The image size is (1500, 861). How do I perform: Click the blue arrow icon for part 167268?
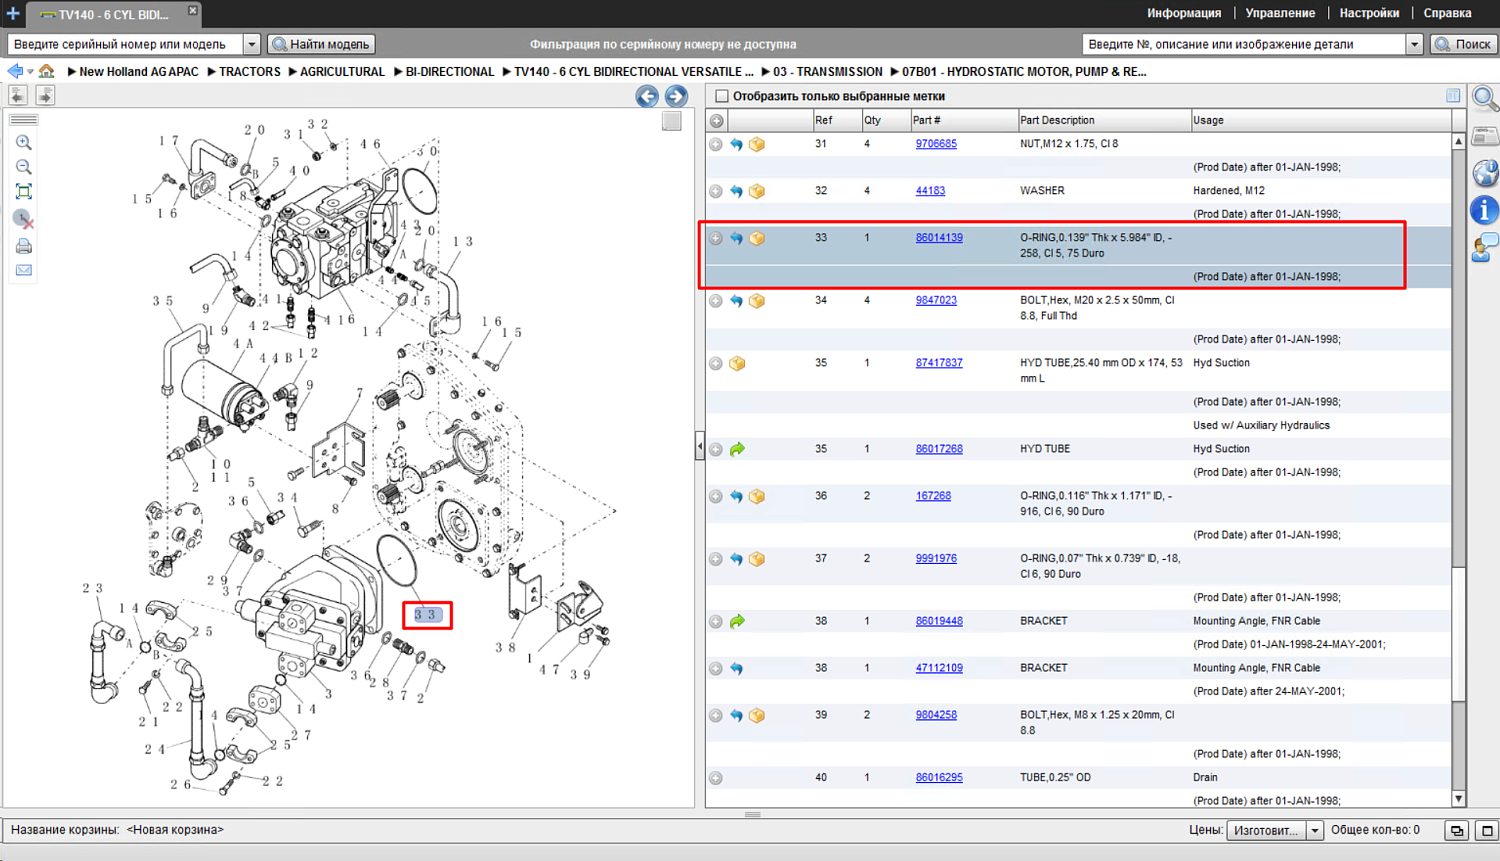point(737,497)
